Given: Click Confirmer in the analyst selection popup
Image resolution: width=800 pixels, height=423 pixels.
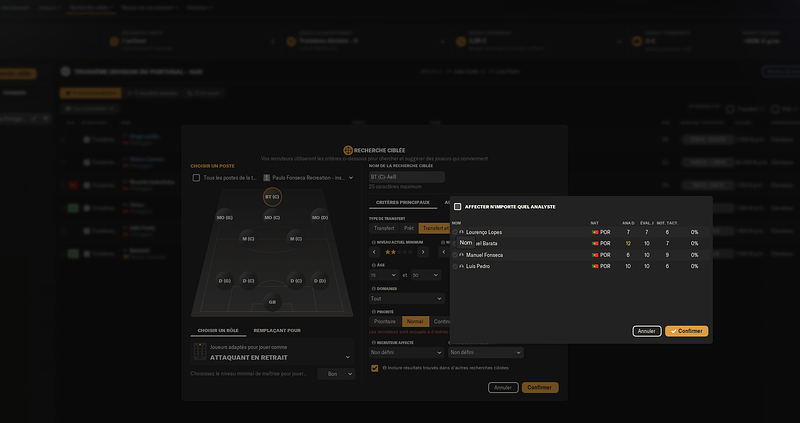Looking at the screenshot, I should tap(687, 331).
